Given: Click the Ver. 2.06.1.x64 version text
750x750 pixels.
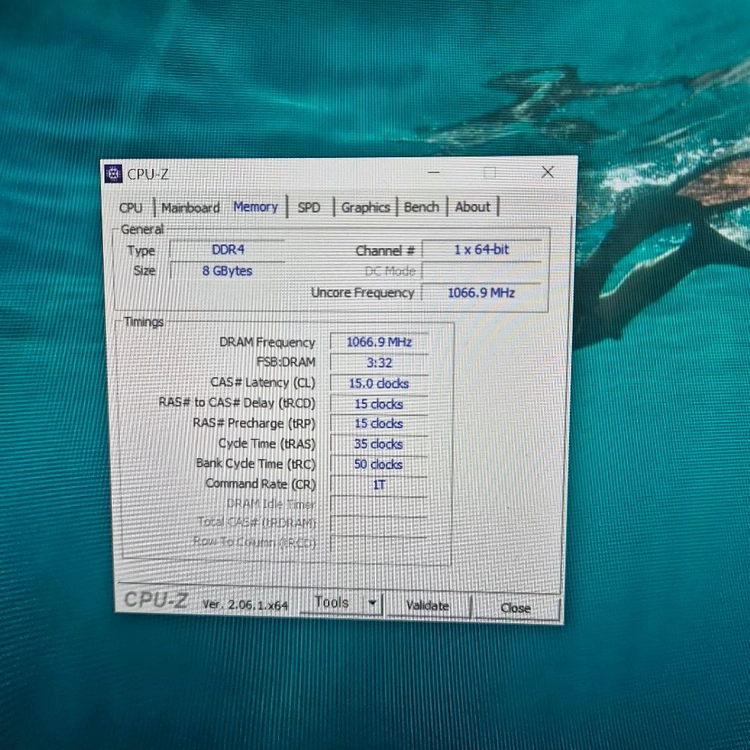Looking at the screenshot, I should [x=245, y=605].
